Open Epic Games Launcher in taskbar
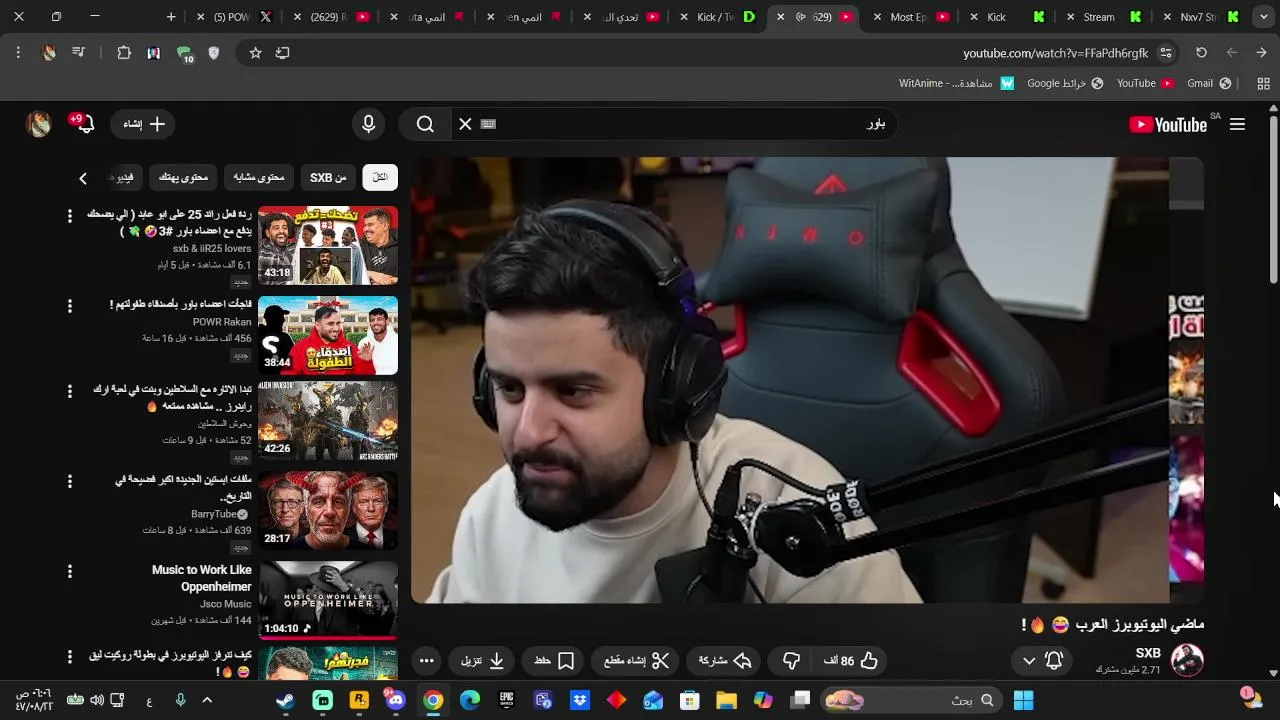 tap(507, 700)
